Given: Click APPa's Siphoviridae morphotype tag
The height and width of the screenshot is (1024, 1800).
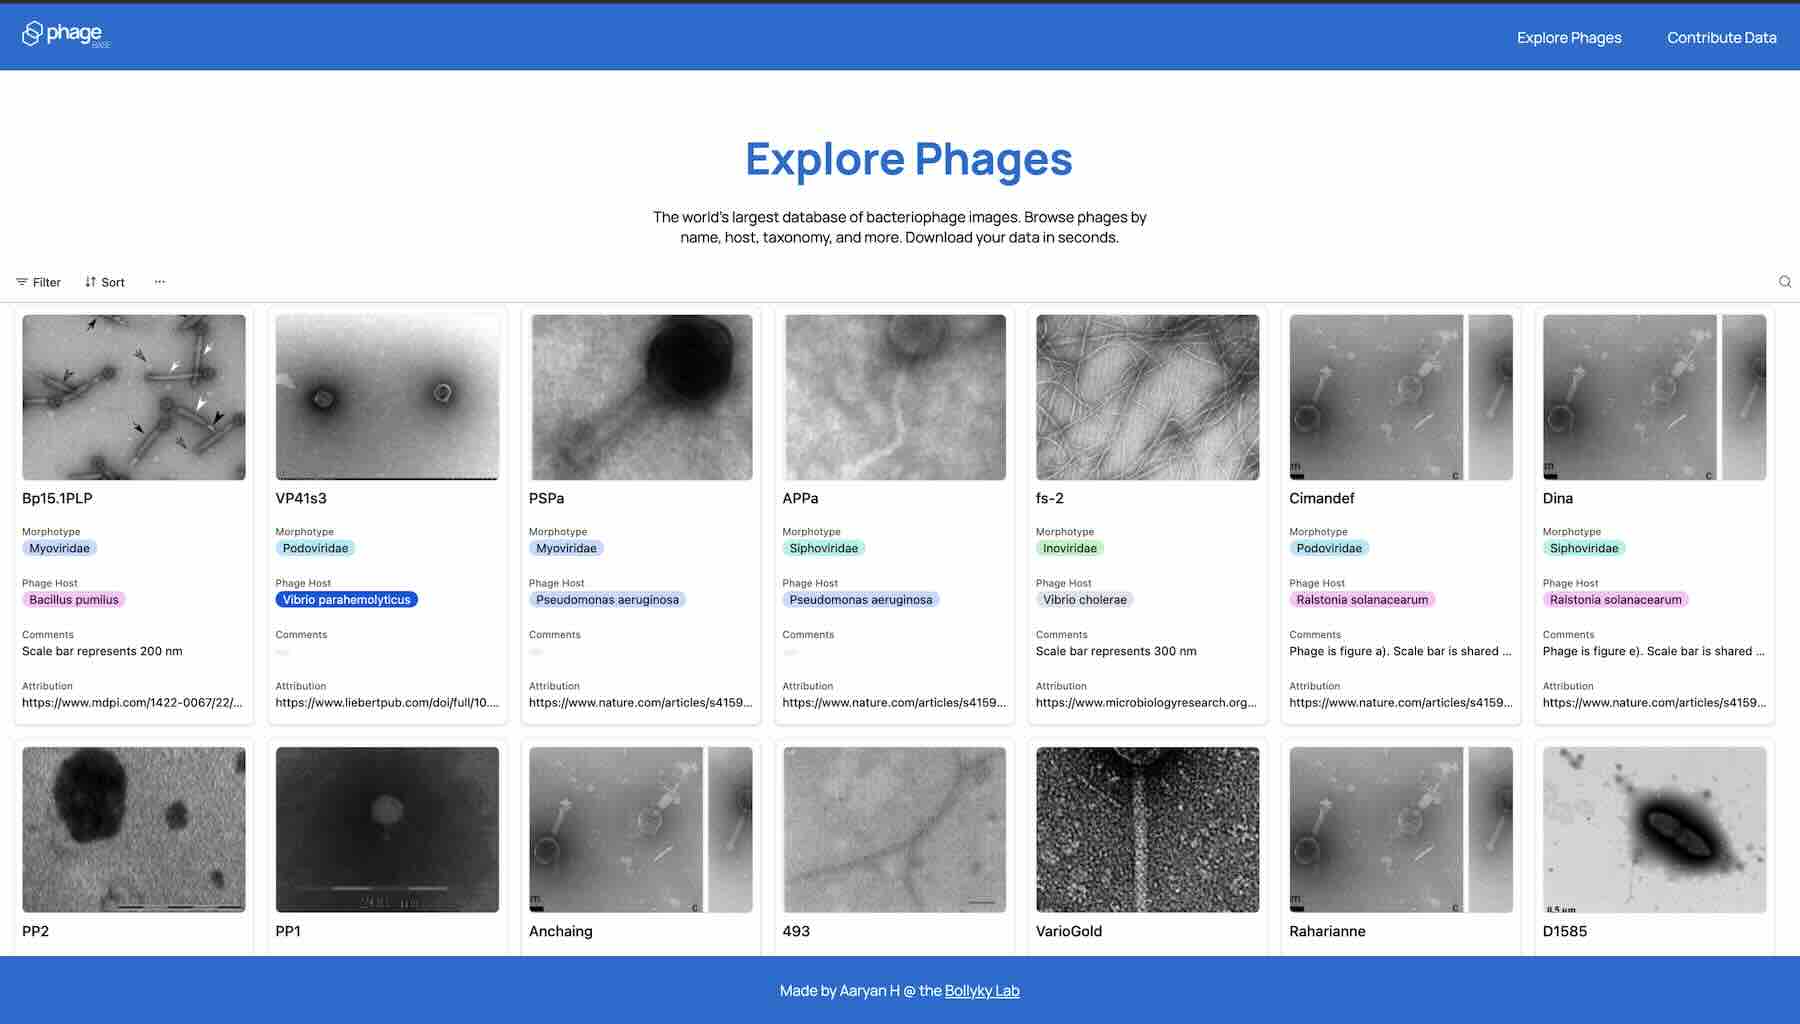Looking at the screenshot, I should (824, 548).
